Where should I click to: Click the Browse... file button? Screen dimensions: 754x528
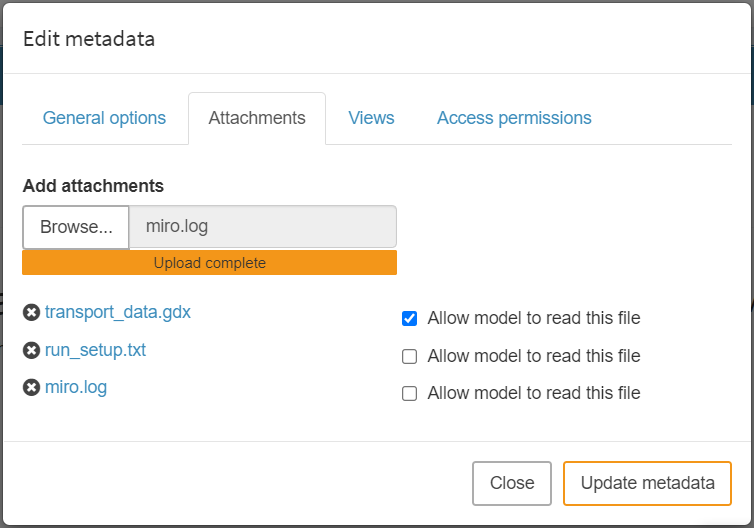[76, 227]
